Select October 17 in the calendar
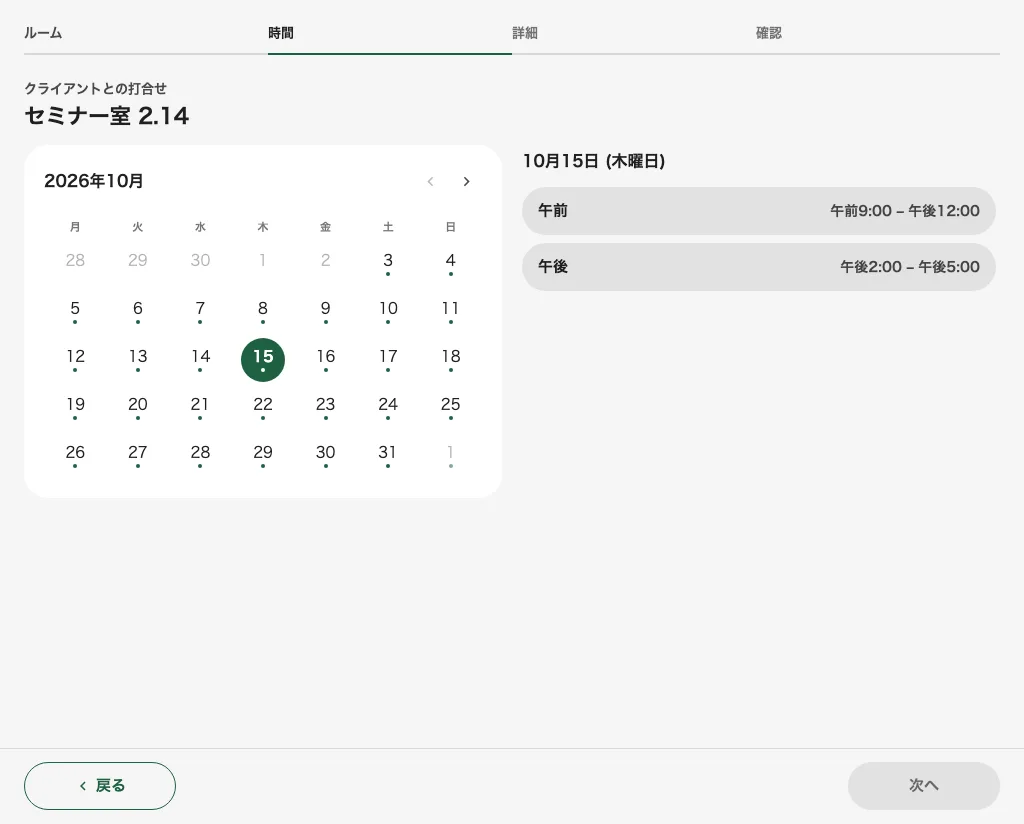This screenshot has height=824, width=1024. (x=388, y=360)
